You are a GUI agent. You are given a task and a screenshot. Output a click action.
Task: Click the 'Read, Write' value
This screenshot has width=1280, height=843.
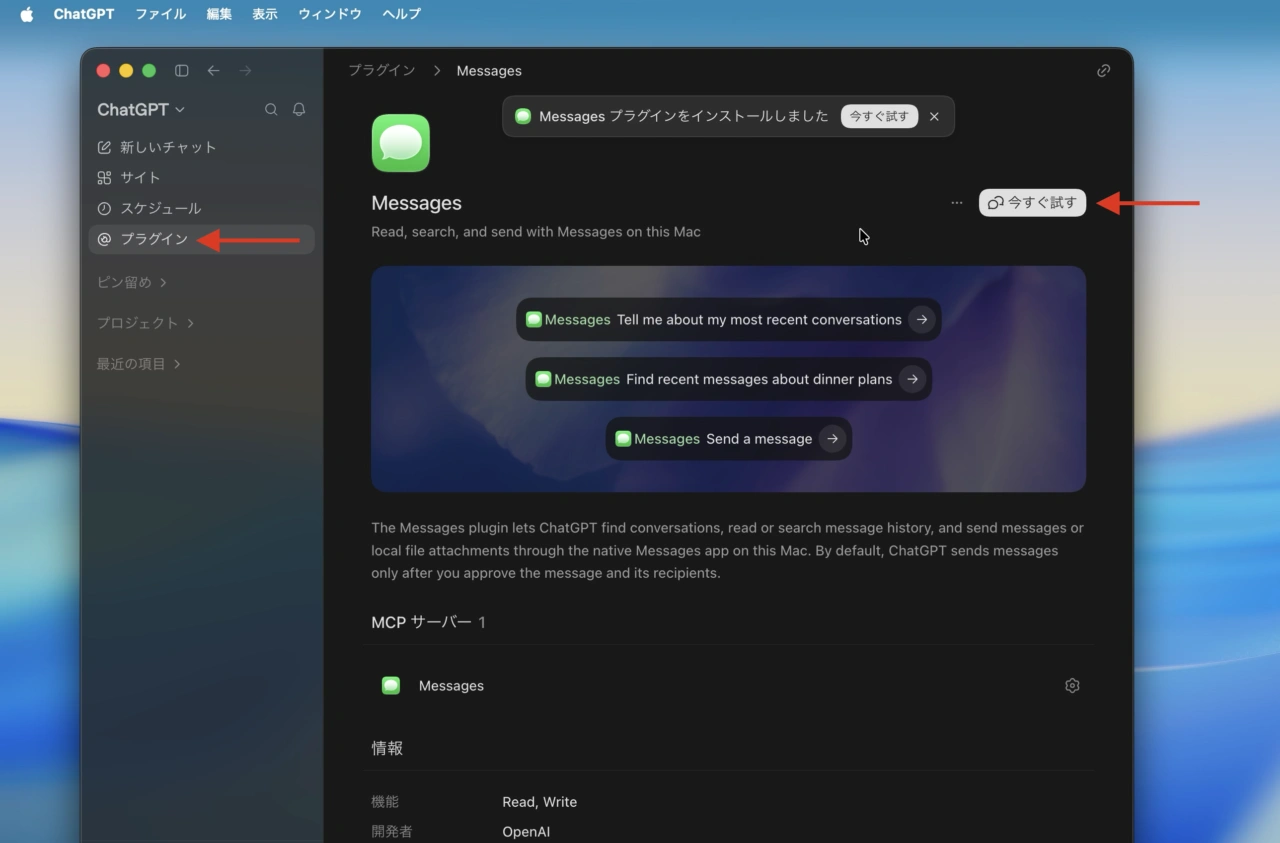[x=539, y=802]
